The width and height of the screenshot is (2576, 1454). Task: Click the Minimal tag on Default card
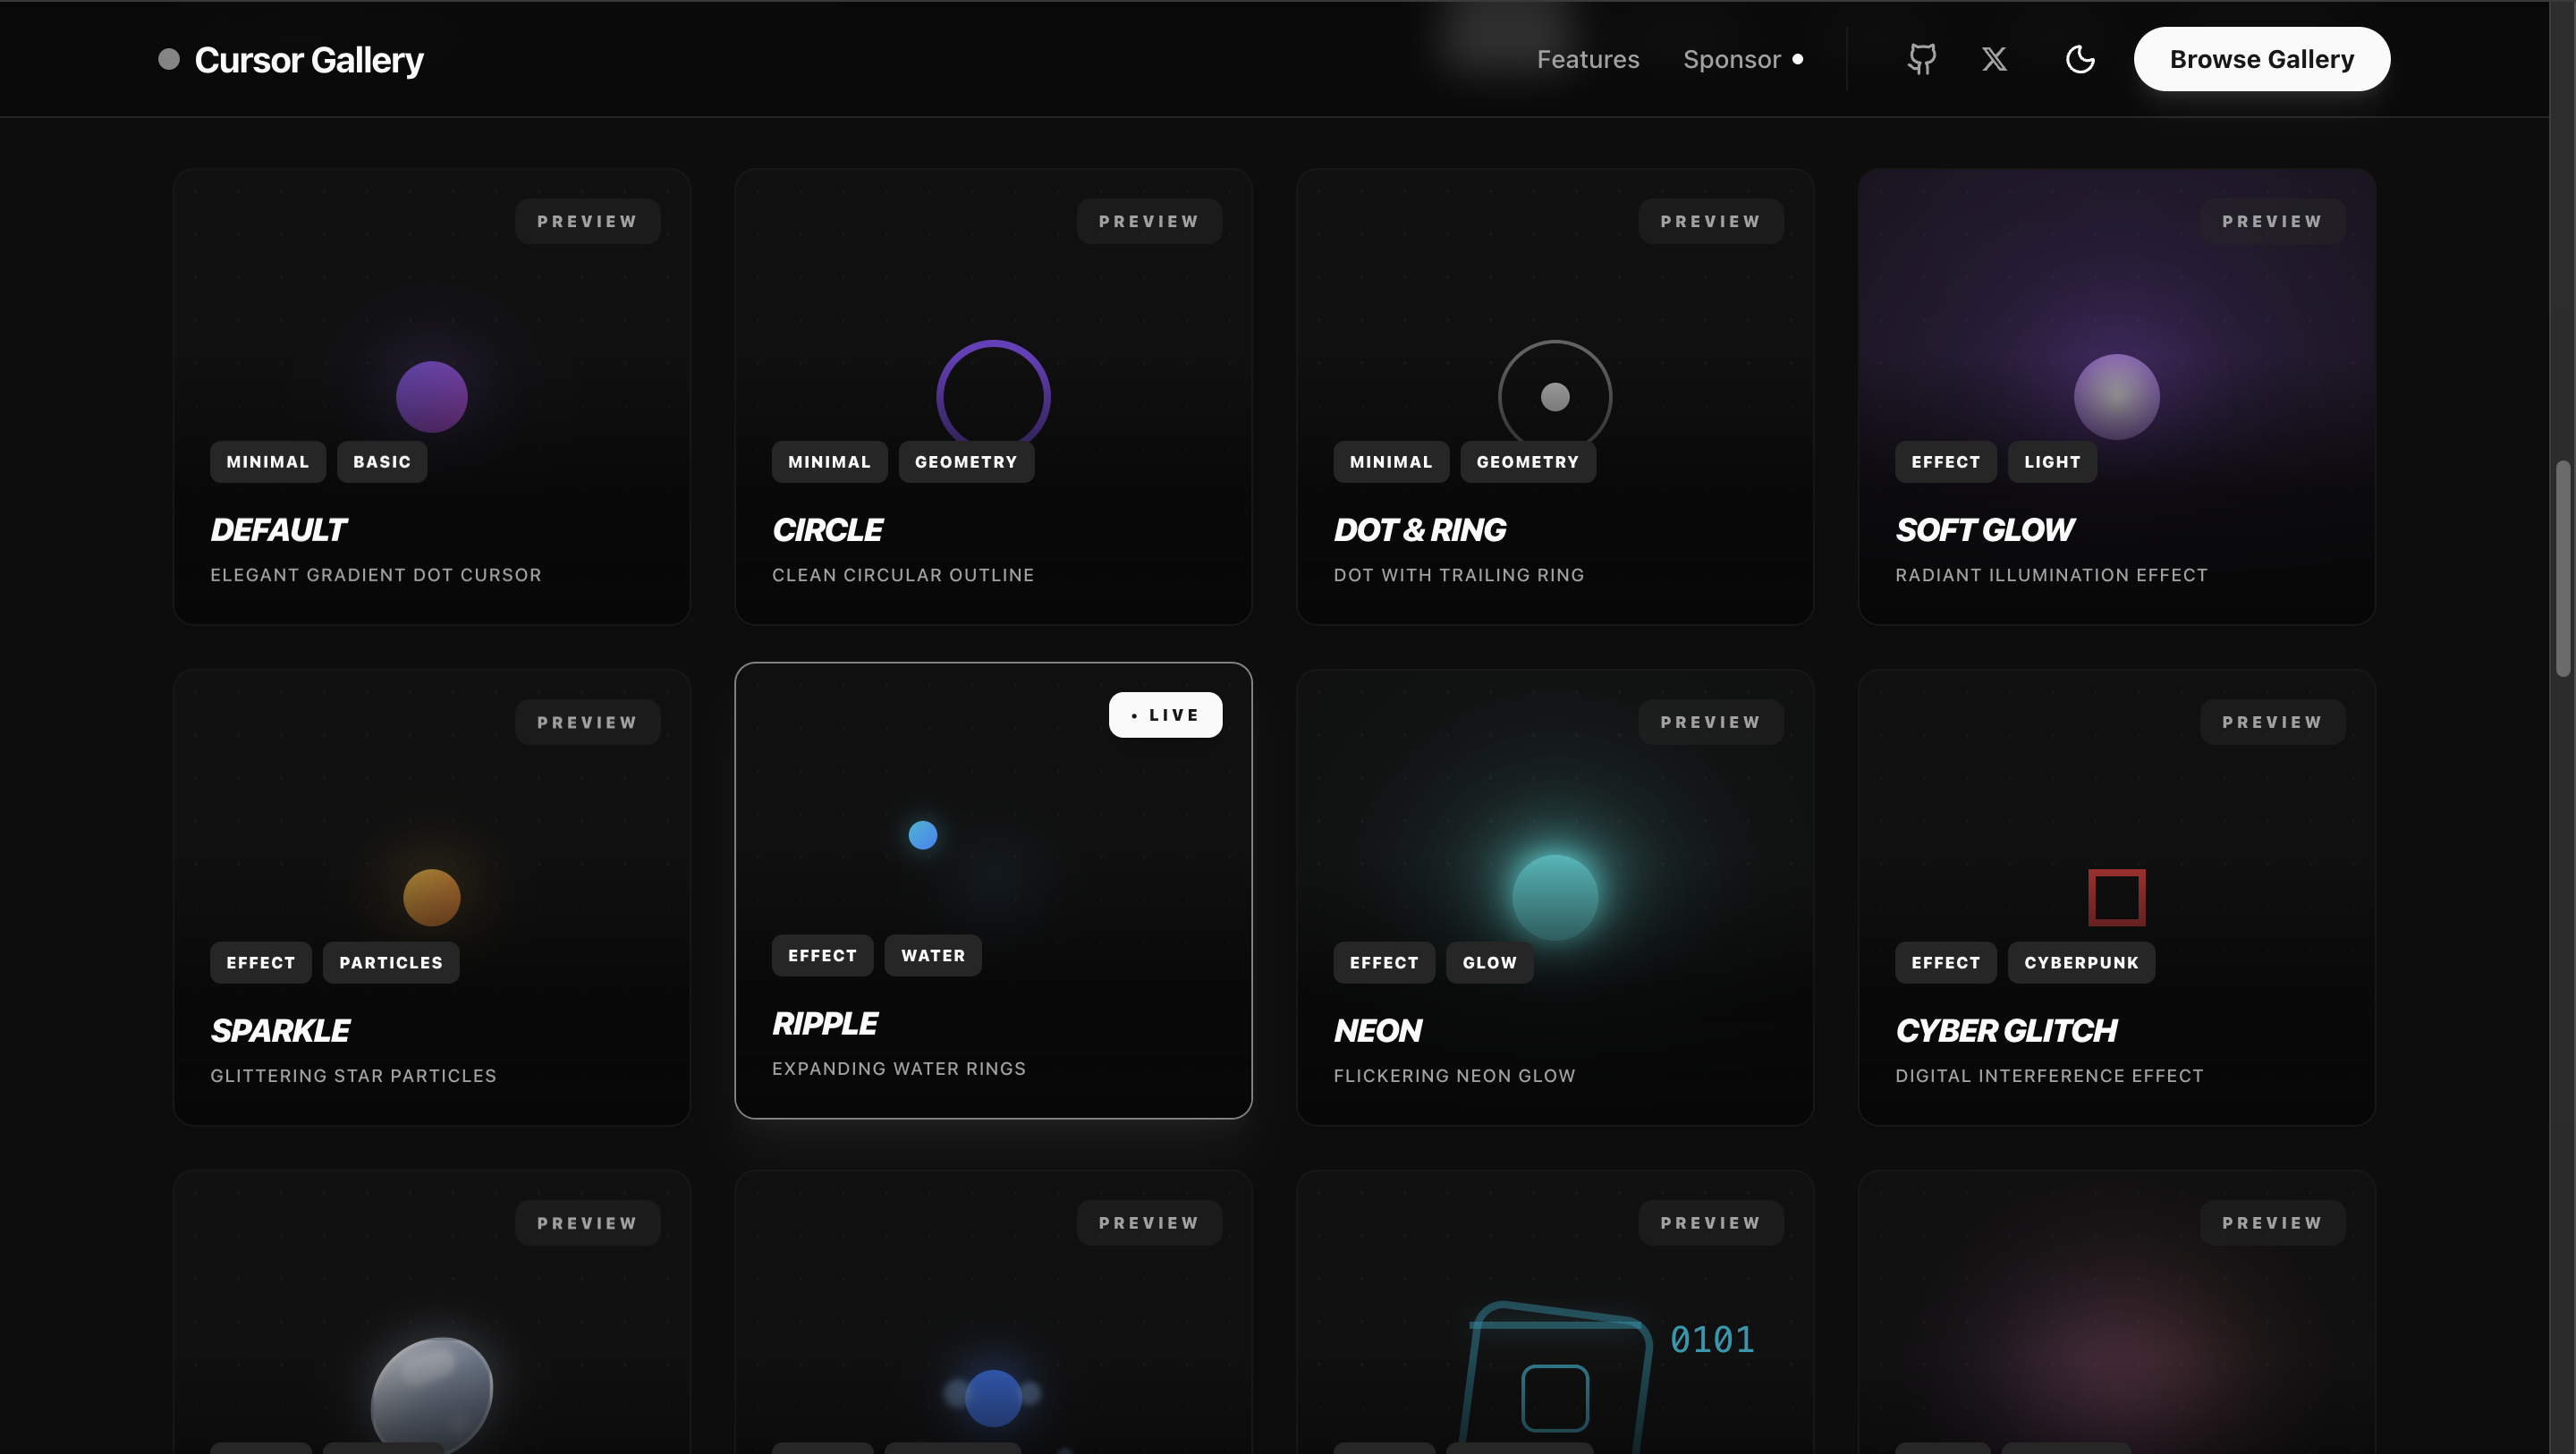268,462
